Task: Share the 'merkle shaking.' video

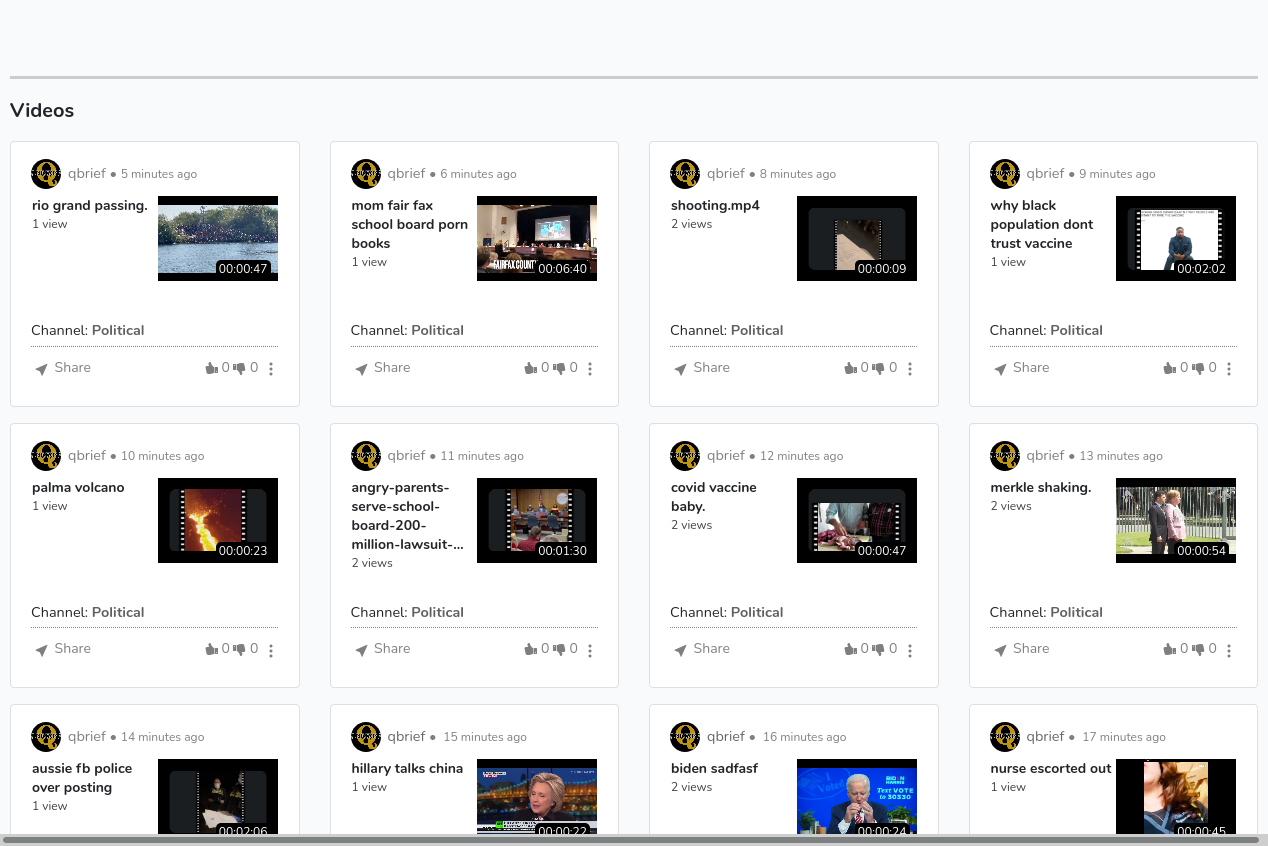Action: pyautogui.click(x=1021, y=649)
